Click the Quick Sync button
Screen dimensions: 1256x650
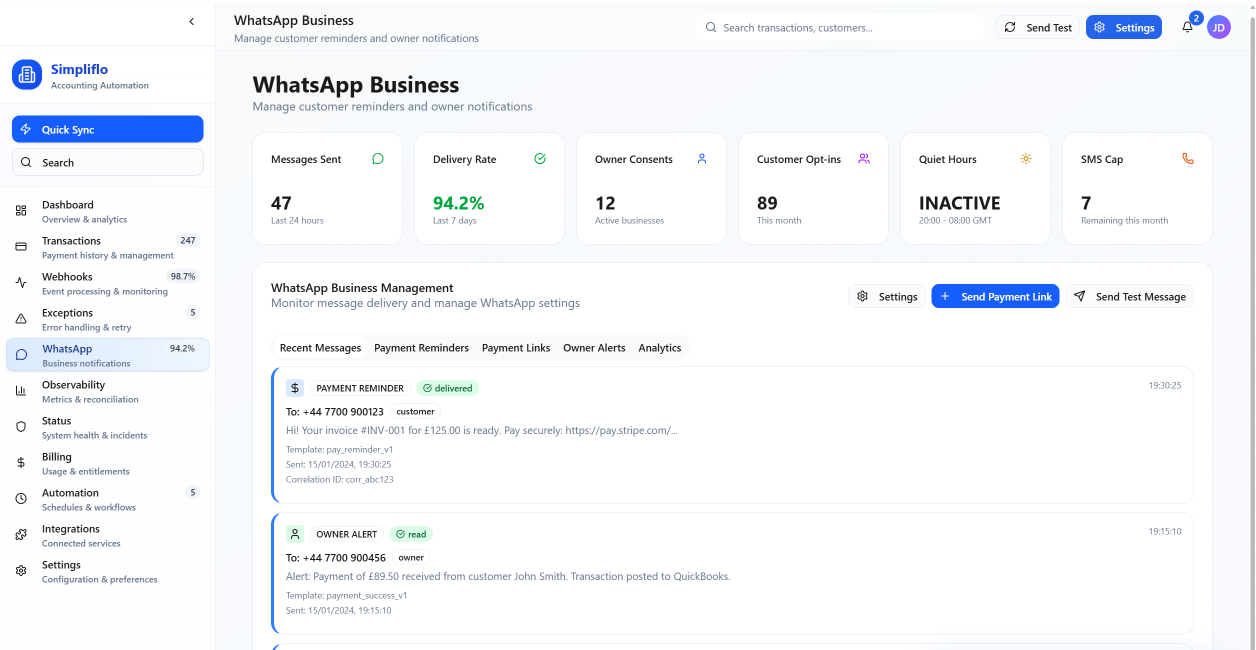coord(107,130)
